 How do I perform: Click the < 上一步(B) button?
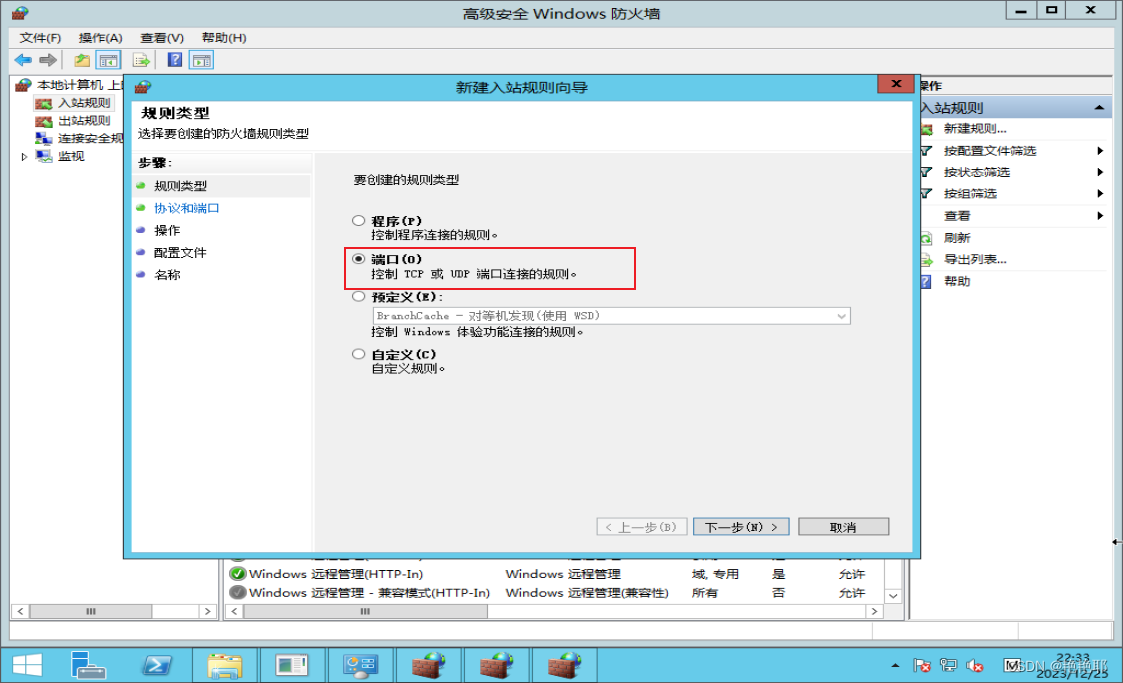(x=642, y=527)
